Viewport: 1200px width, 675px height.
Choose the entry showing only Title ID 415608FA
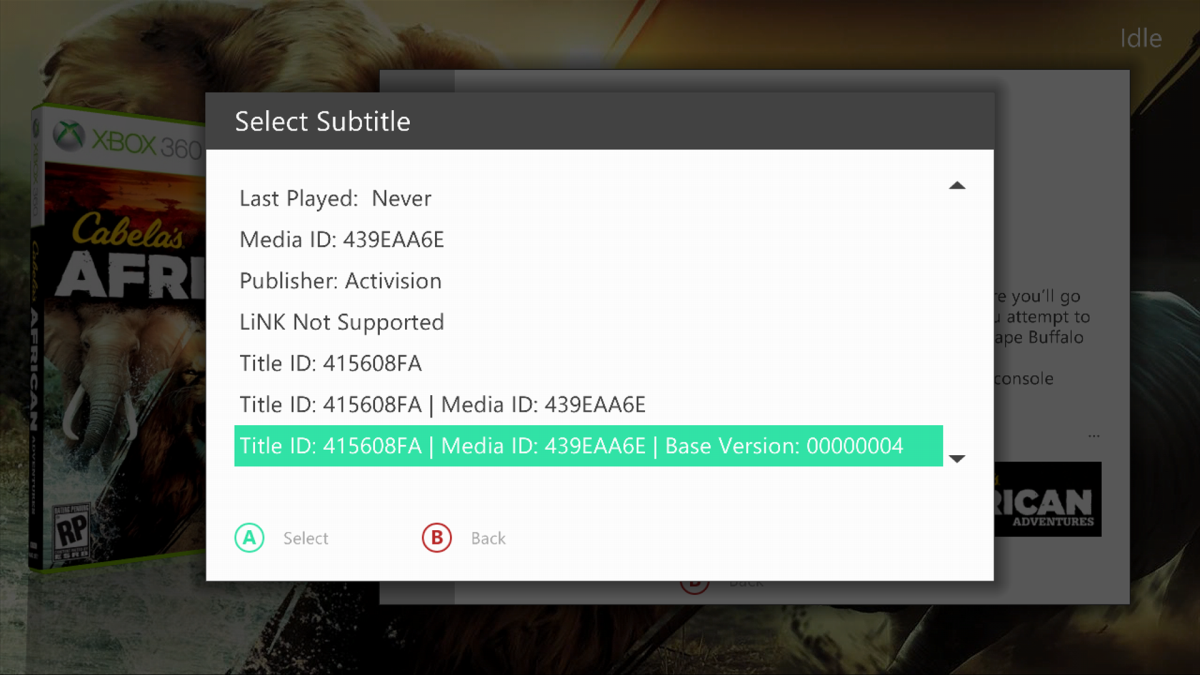coord(330,363)
